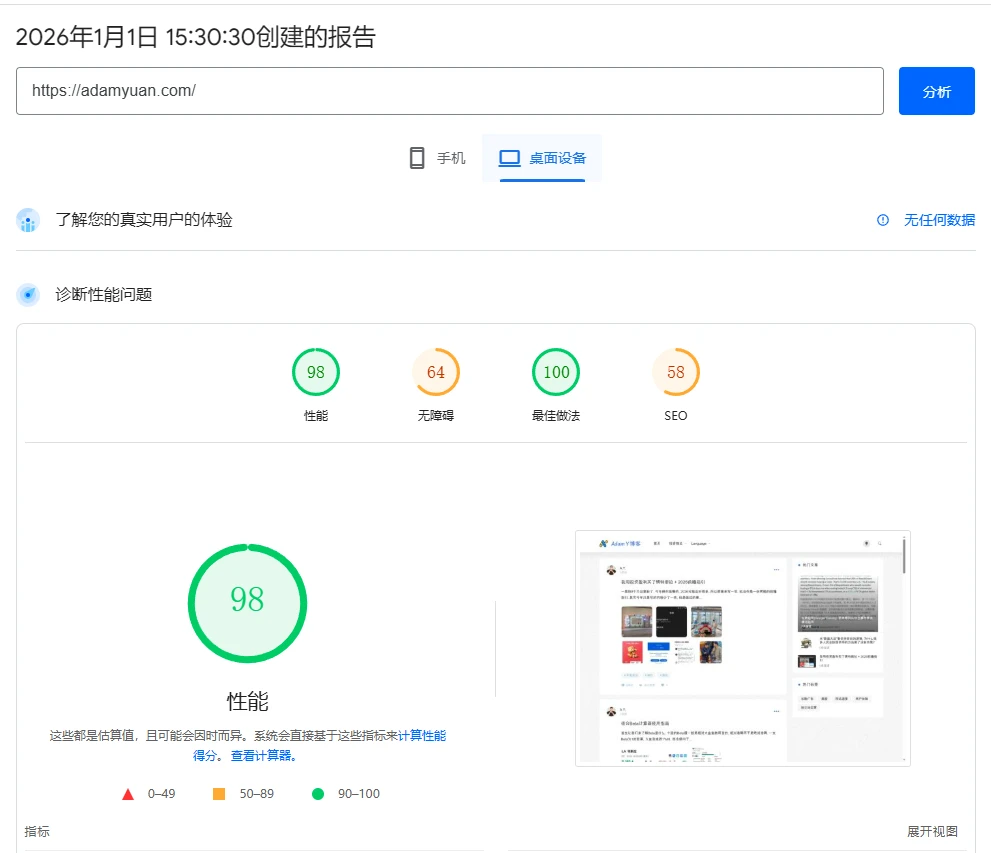Click the 无任何数据 link
Screen dimensions: 991x853
939,220
